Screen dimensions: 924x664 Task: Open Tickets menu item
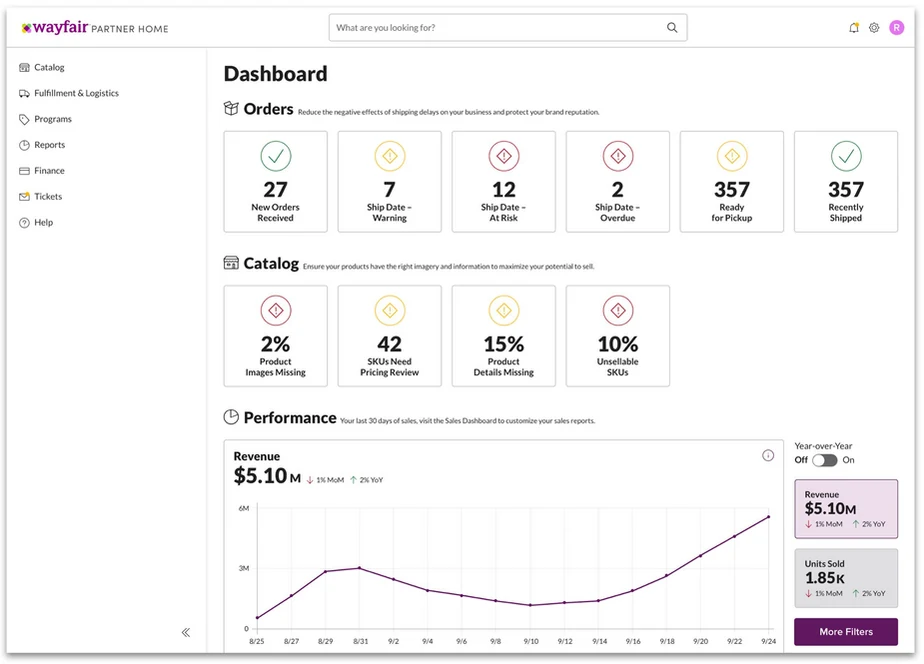click(x=48, y=197)
